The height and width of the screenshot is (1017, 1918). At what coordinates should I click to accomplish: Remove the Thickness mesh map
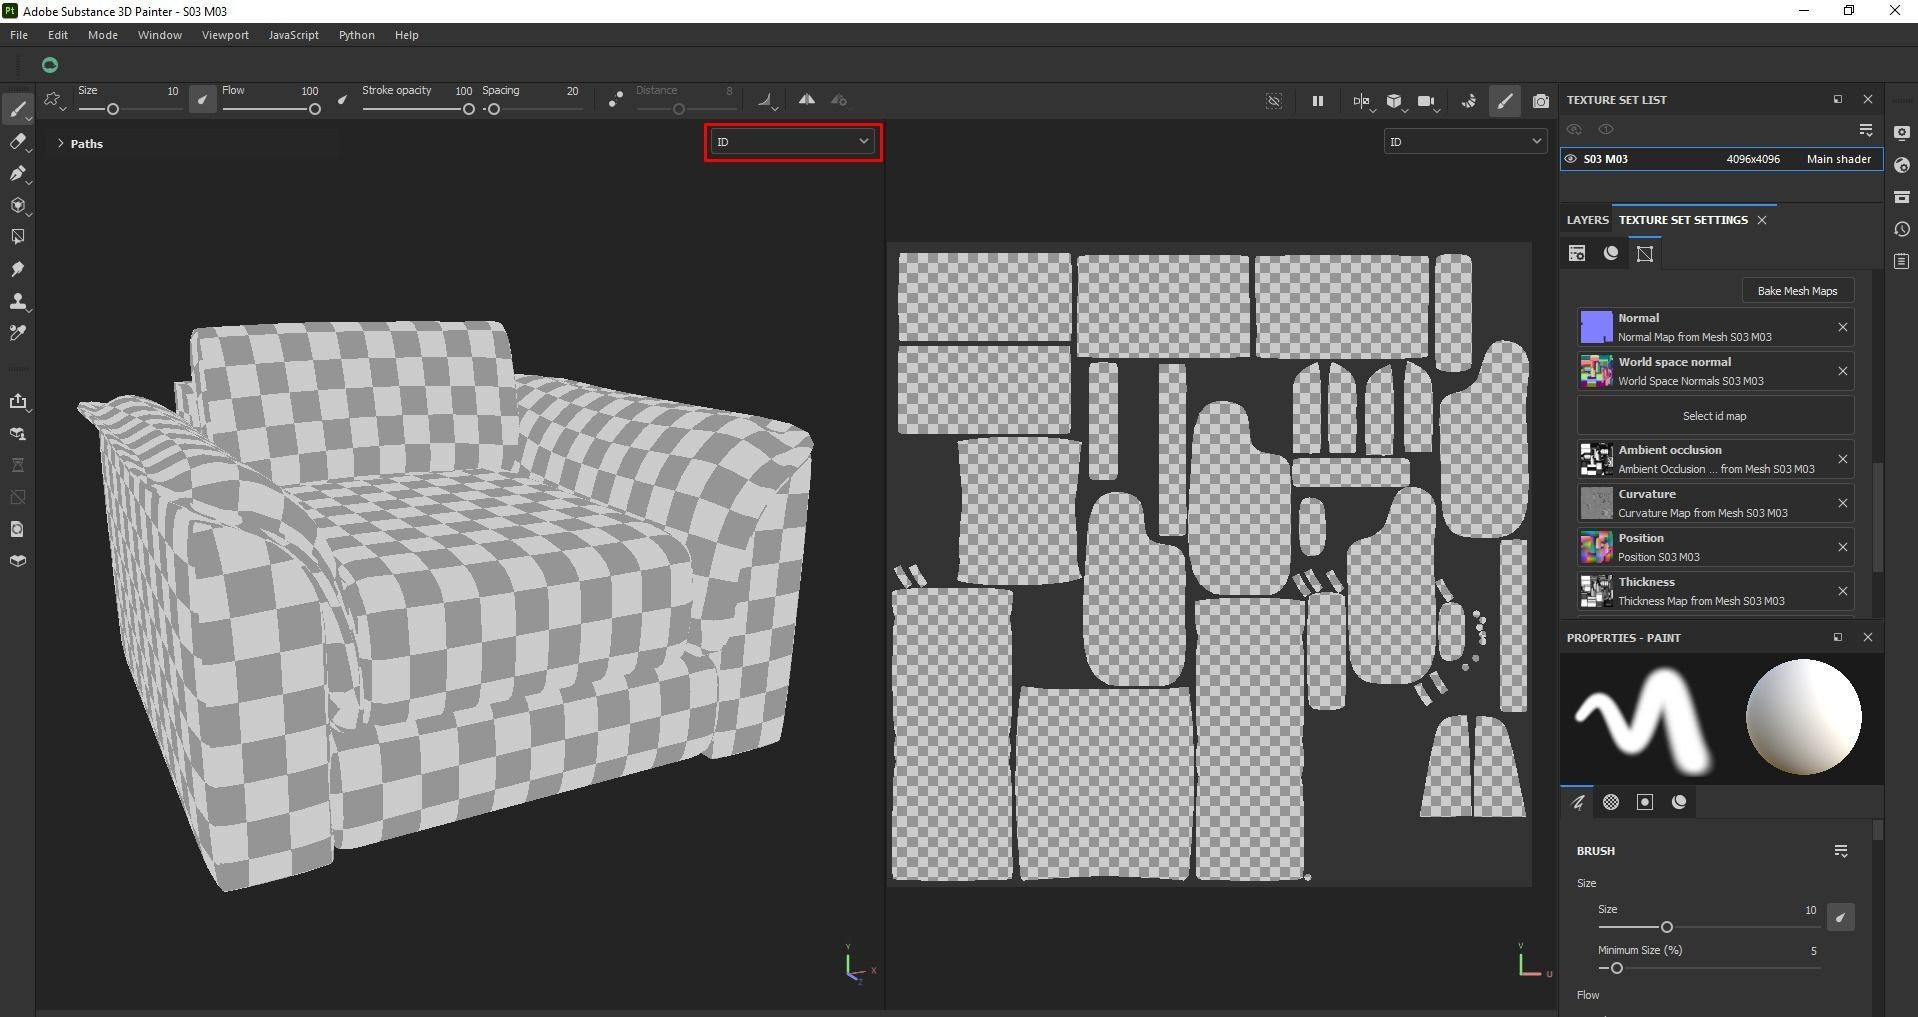pyautogui.click(x=1842, y=591)
